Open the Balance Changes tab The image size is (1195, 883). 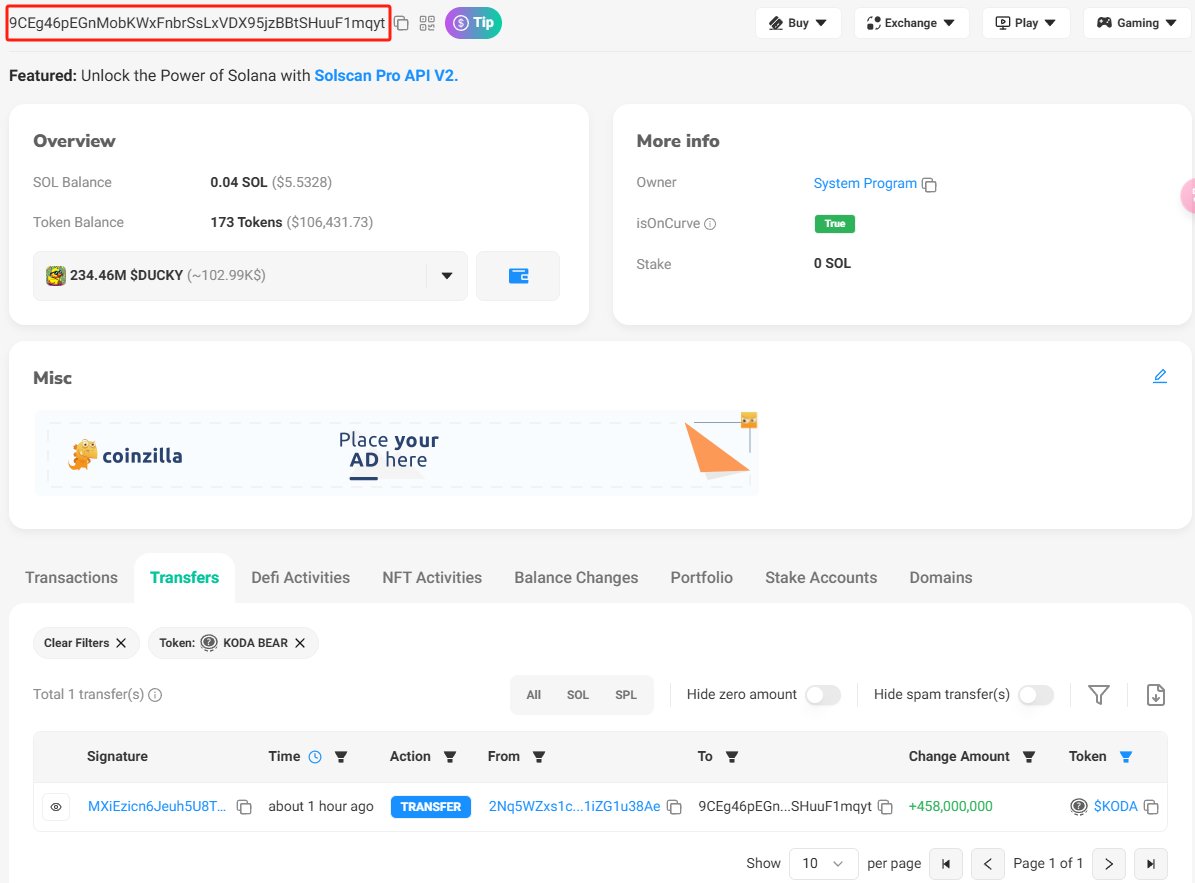576,577
